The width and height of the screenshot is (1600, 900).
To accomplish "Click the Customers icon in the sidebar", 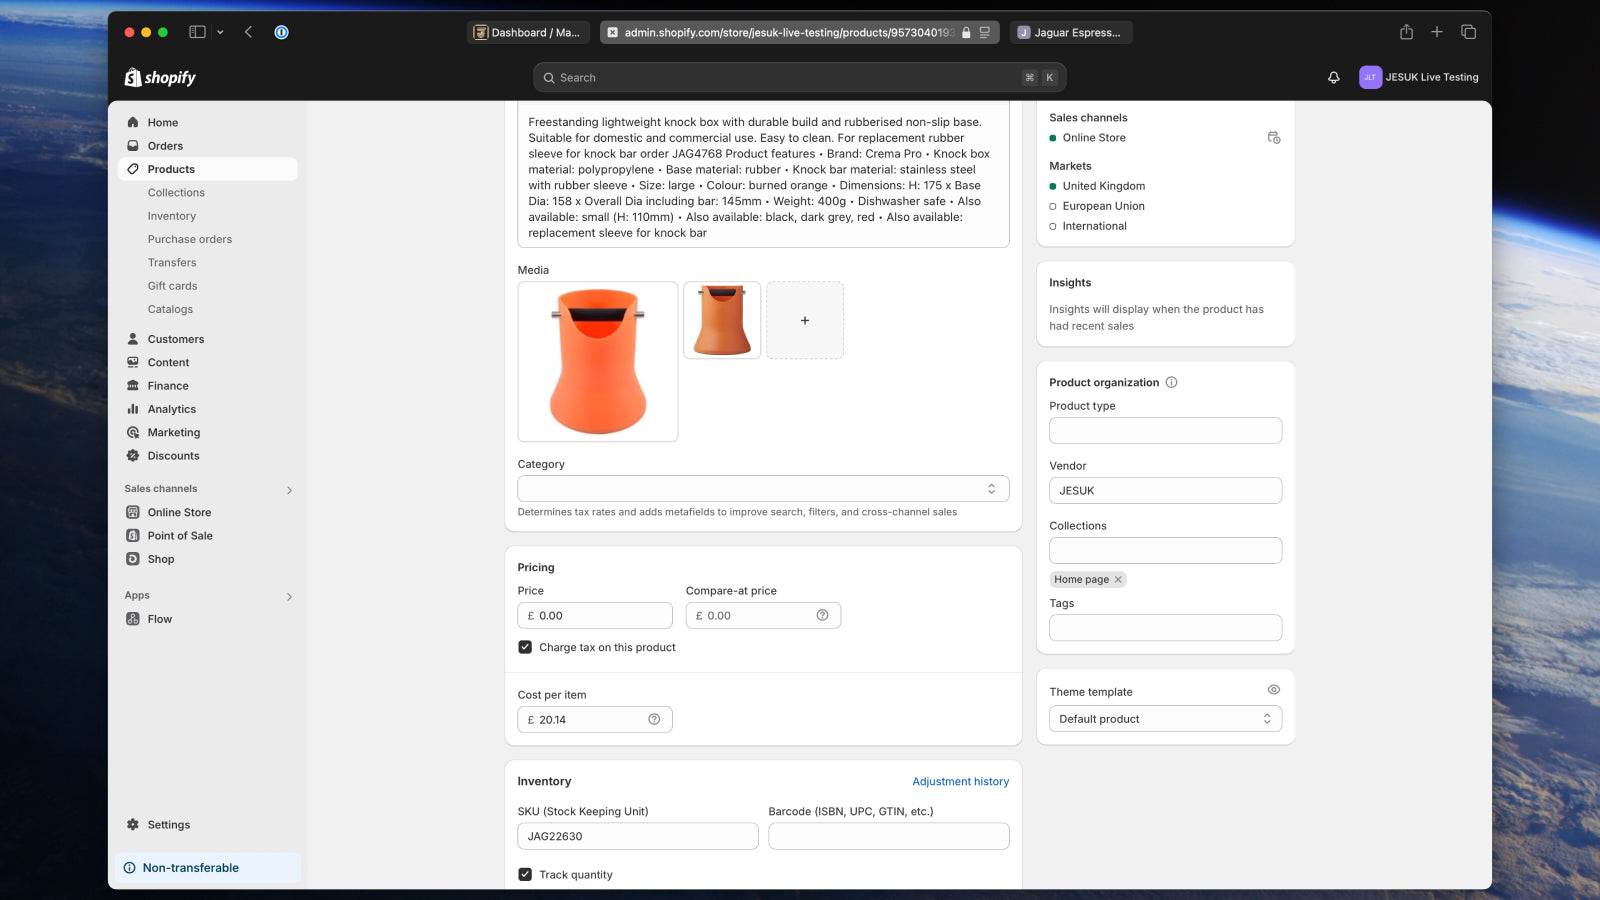I will (x=133, y=339).
